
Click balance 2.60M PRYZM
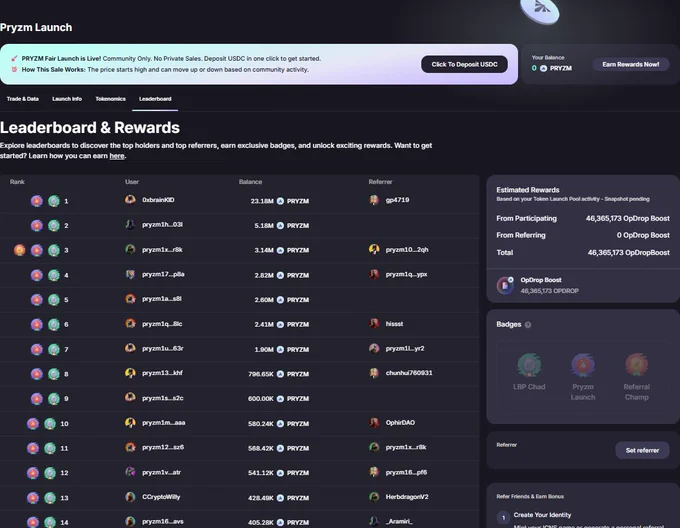281,300
